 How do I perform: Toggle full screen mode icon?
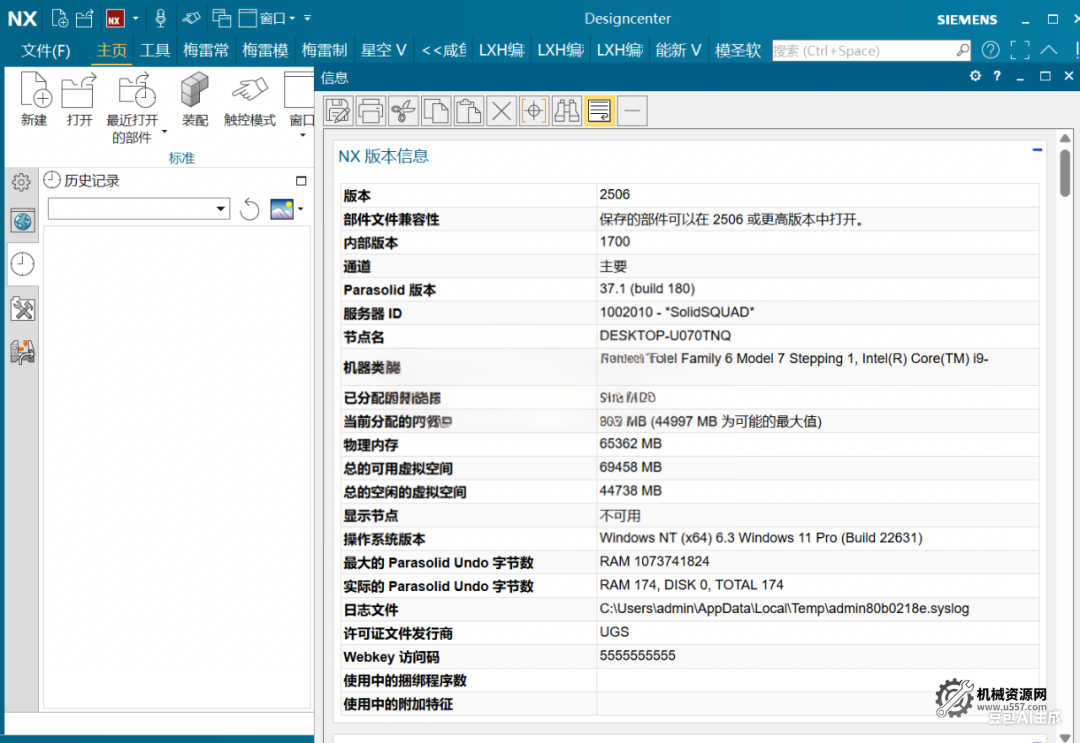click(1019, 50)
